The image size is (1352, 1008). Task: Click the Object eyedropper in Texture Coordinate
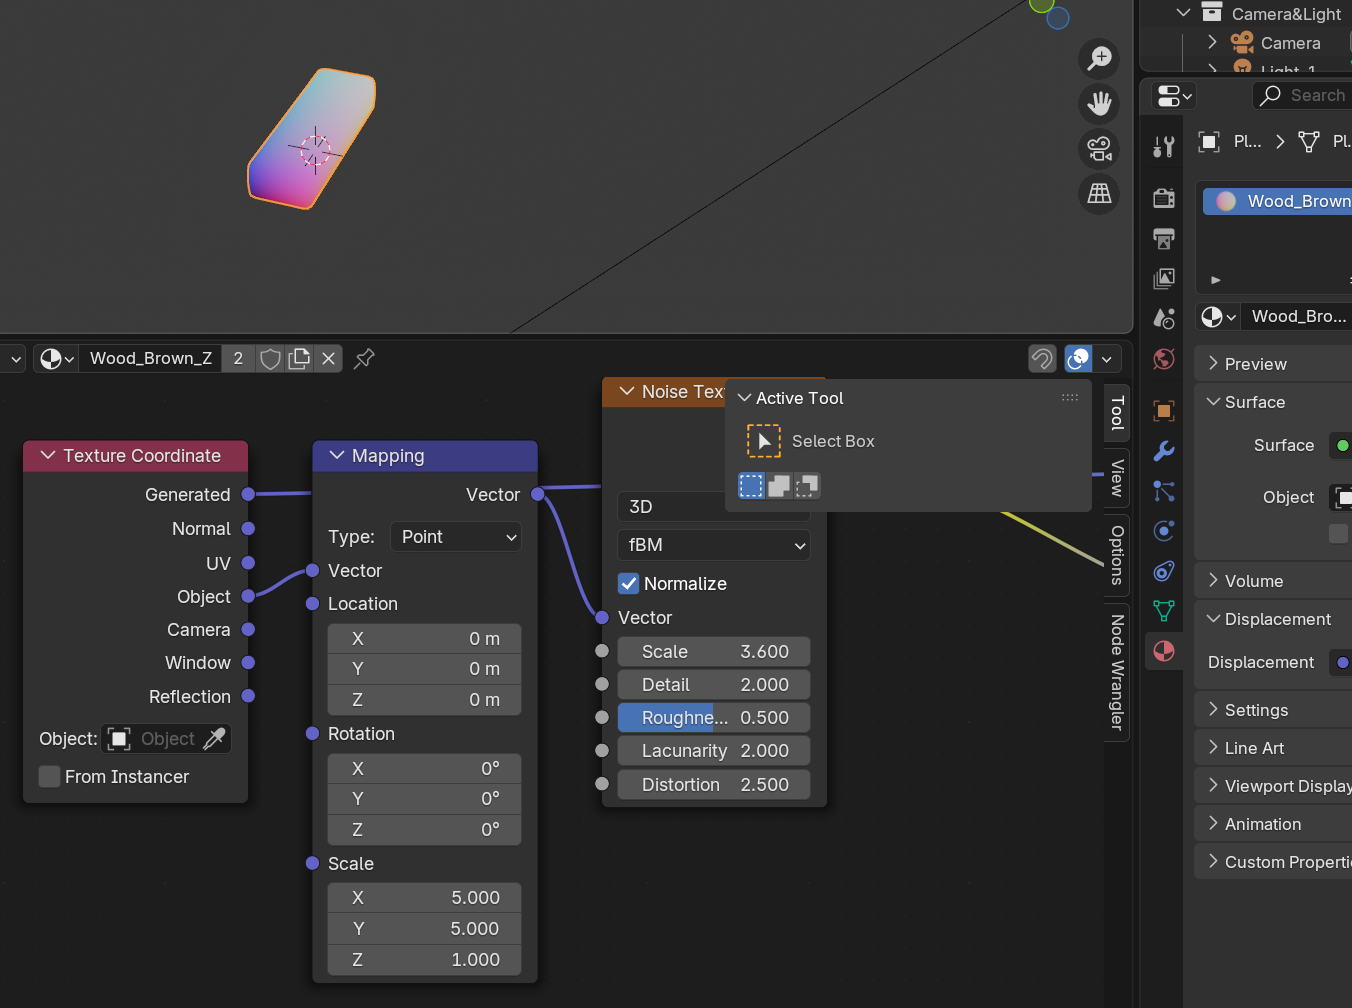click(214, 739)
